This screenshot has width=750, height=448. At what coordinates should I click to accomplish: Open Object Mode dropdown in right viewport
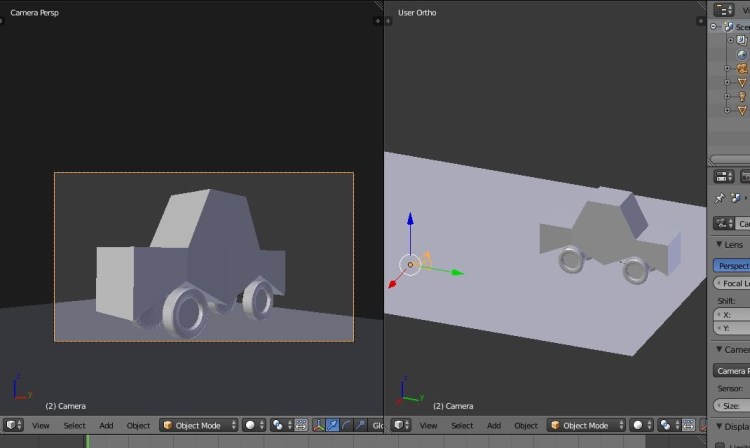coord(587,425)
